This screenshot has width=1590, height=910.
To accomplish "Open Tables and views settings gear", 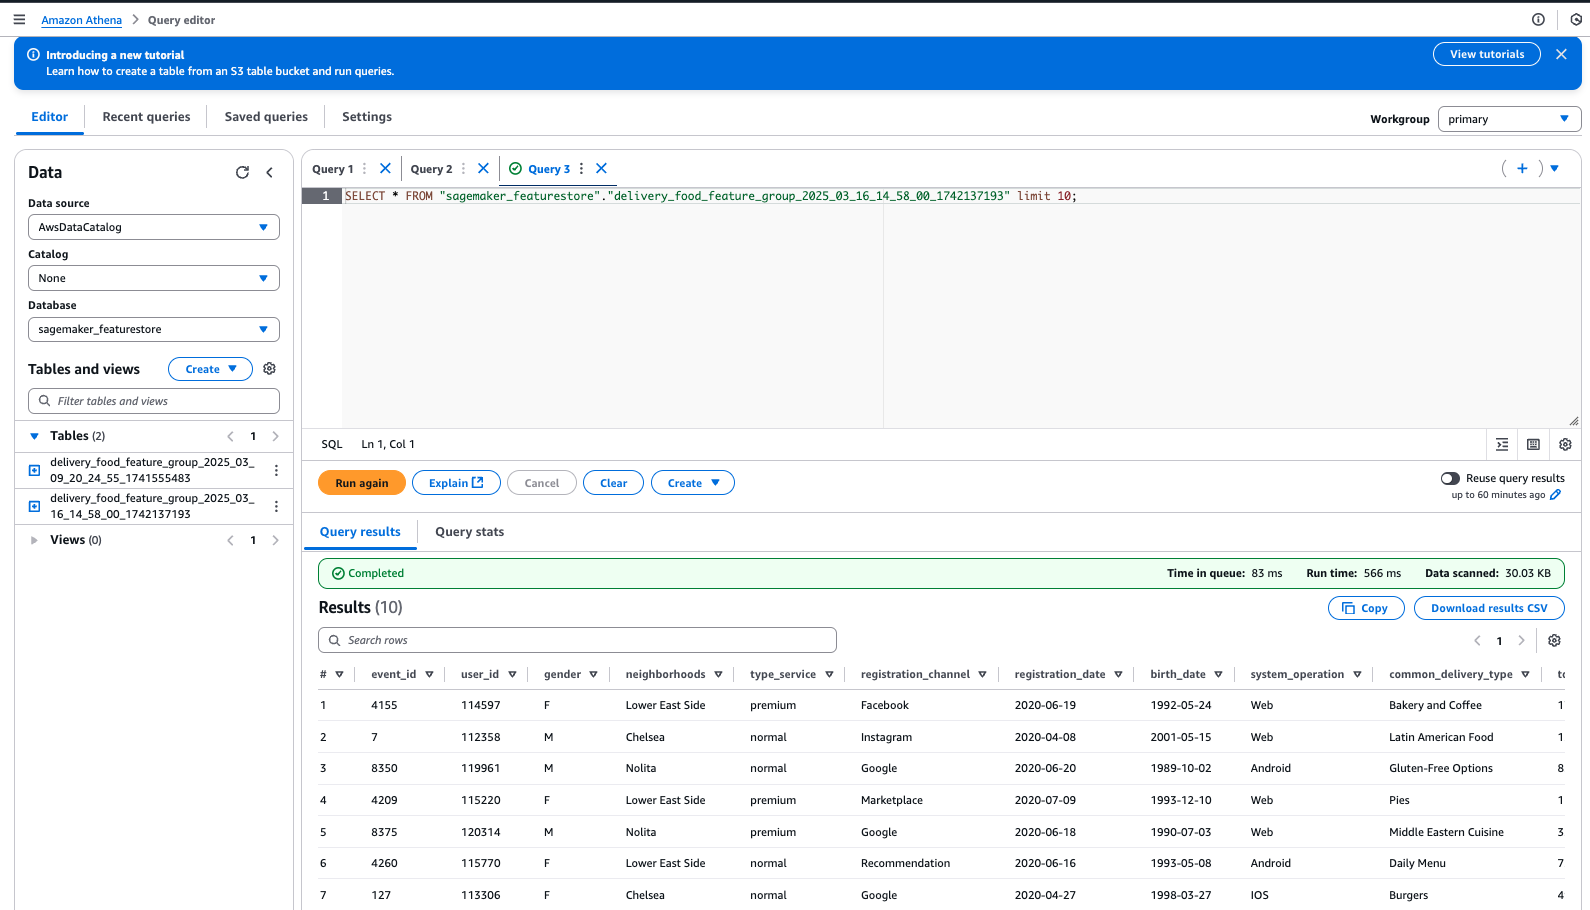I will 269,369.
